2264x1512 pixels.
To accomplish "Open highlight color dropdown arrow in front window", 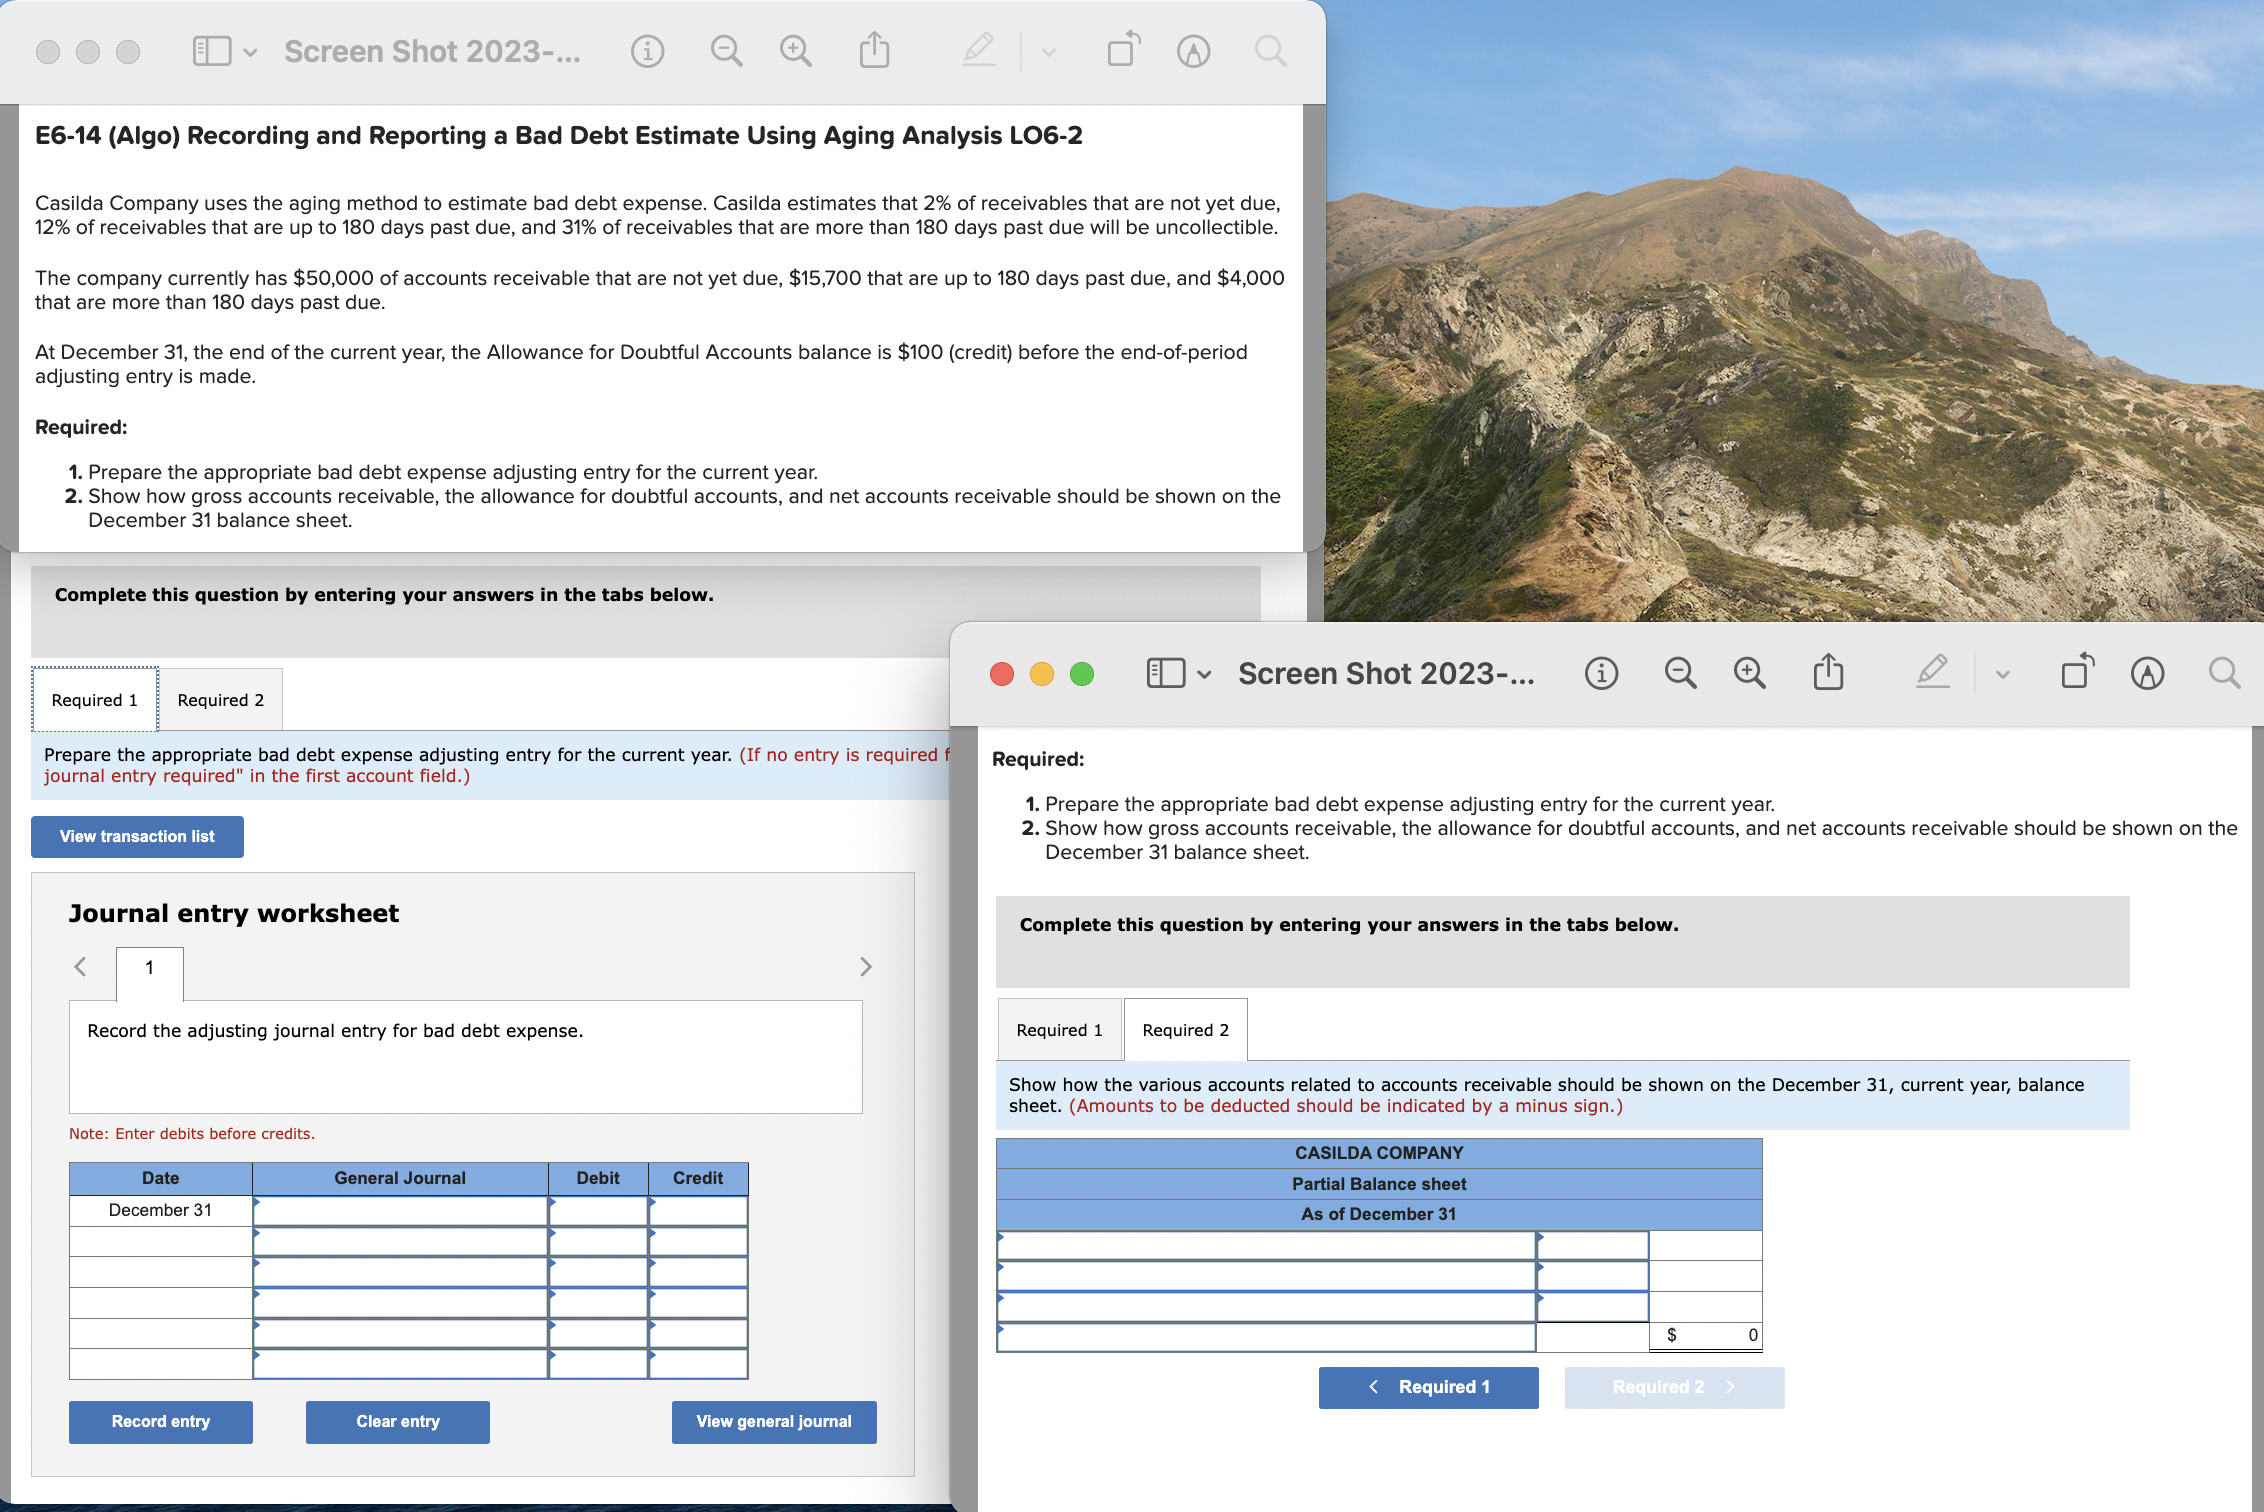I will coord(2002,674).
